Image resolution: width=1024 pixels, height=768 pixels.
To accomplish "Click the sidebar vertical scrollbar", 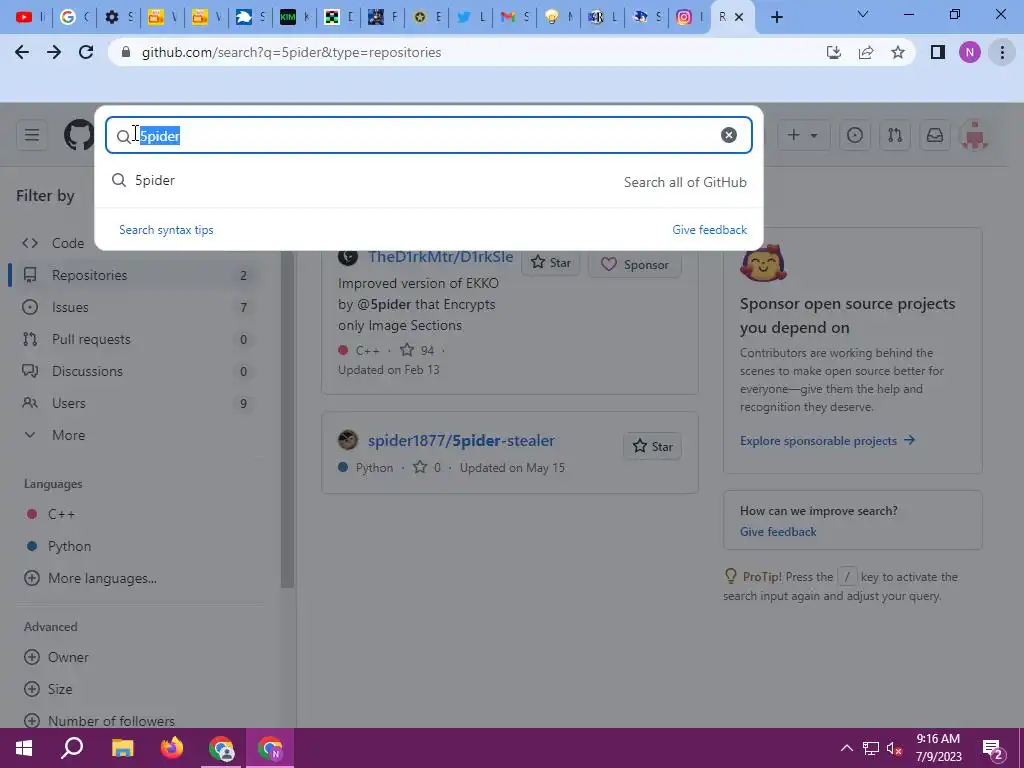I will click(287, 418).
